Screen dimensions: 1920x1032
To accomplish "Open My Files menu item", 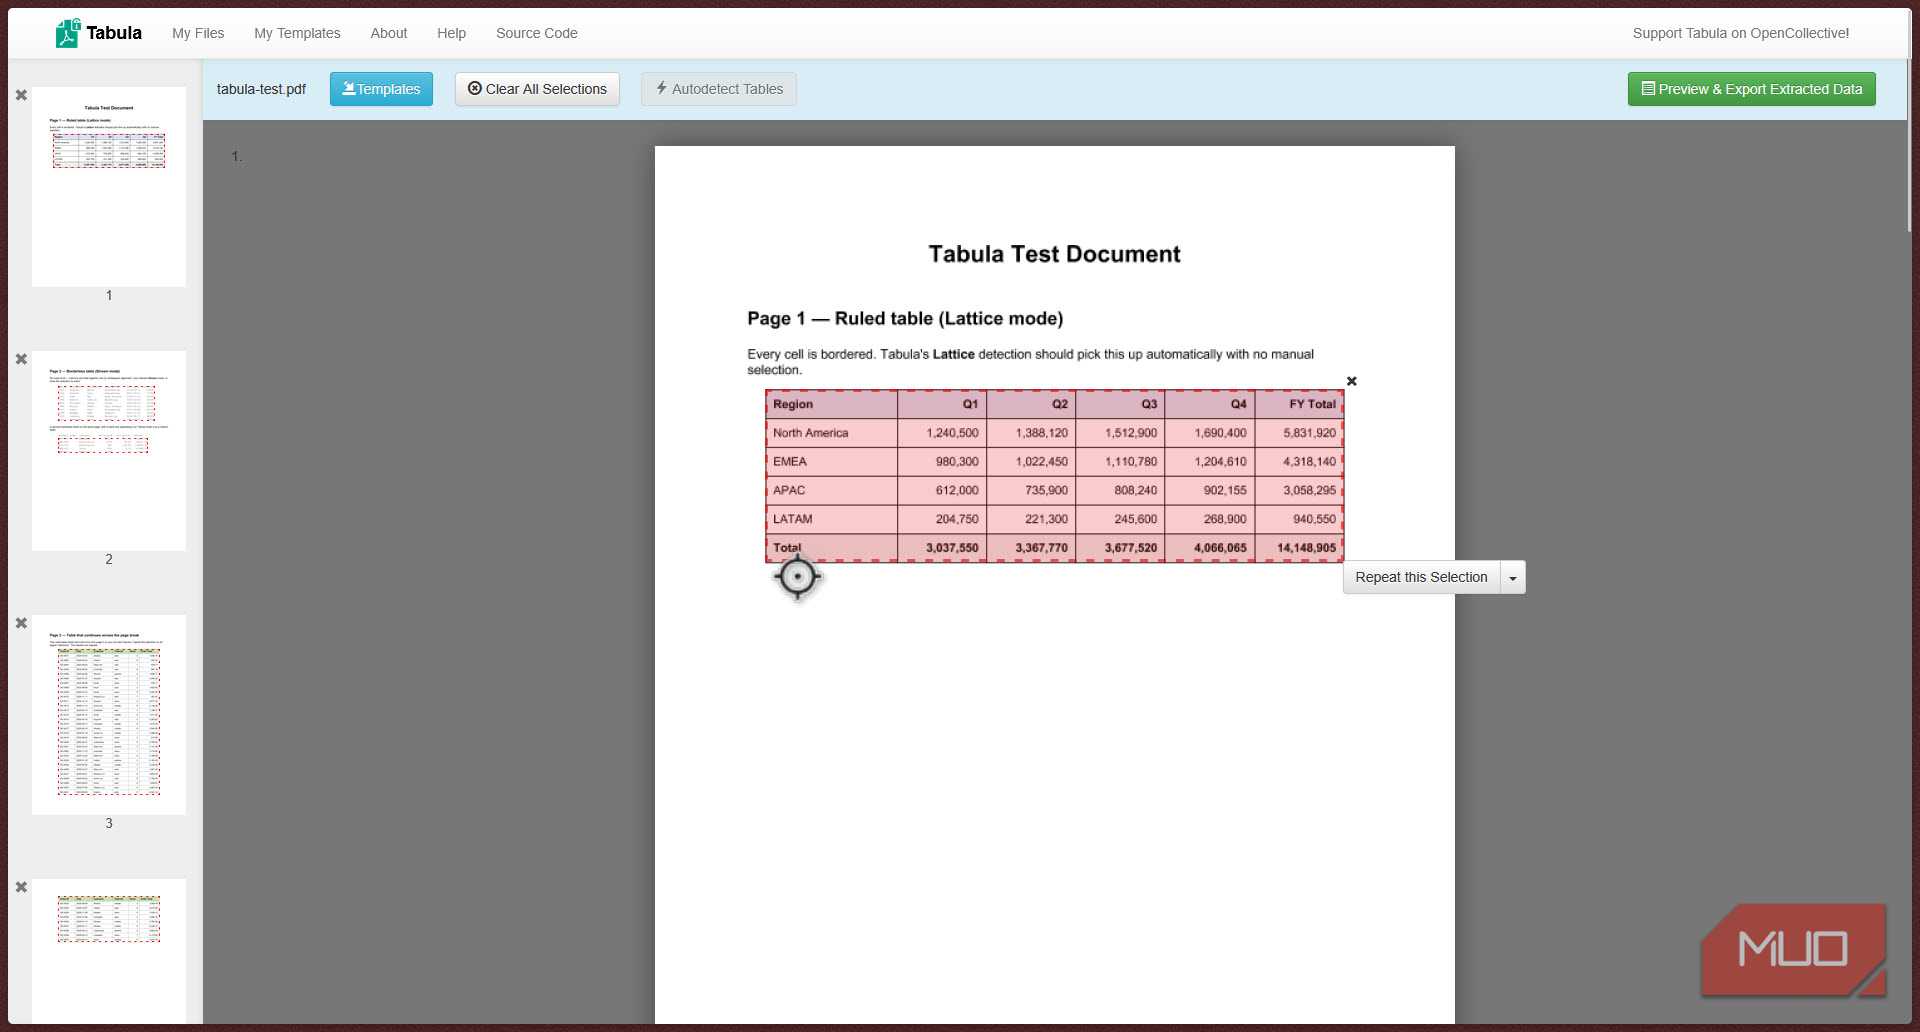I will click(x=198, y=33).
